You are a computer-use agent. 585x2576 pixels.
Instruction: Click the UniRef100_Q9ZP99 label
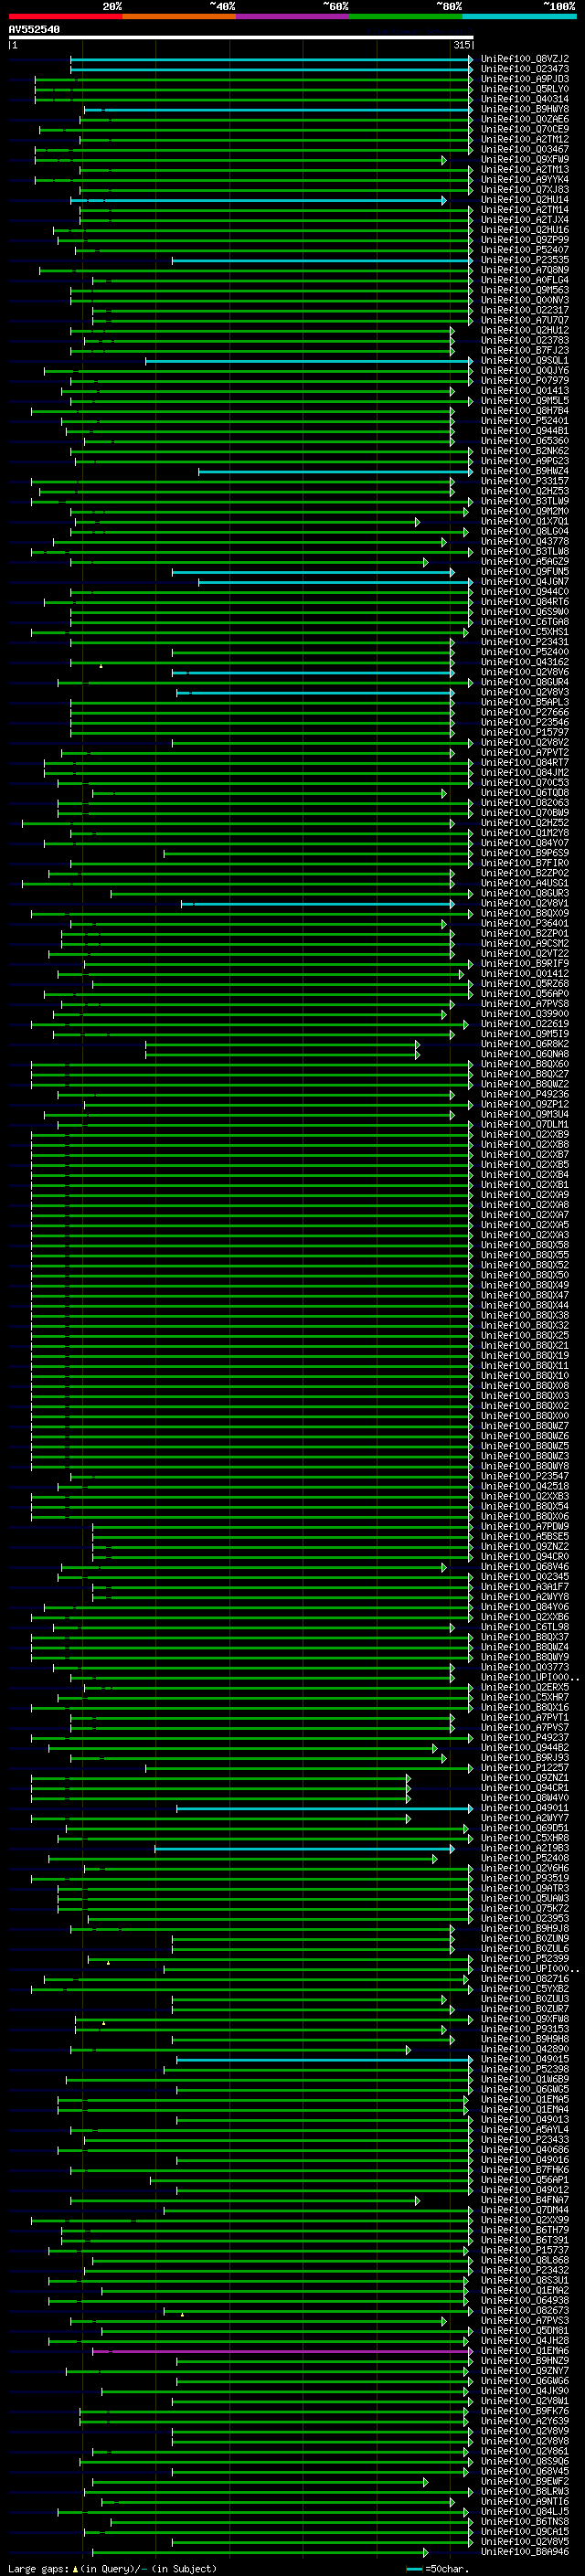pos(525,240)
